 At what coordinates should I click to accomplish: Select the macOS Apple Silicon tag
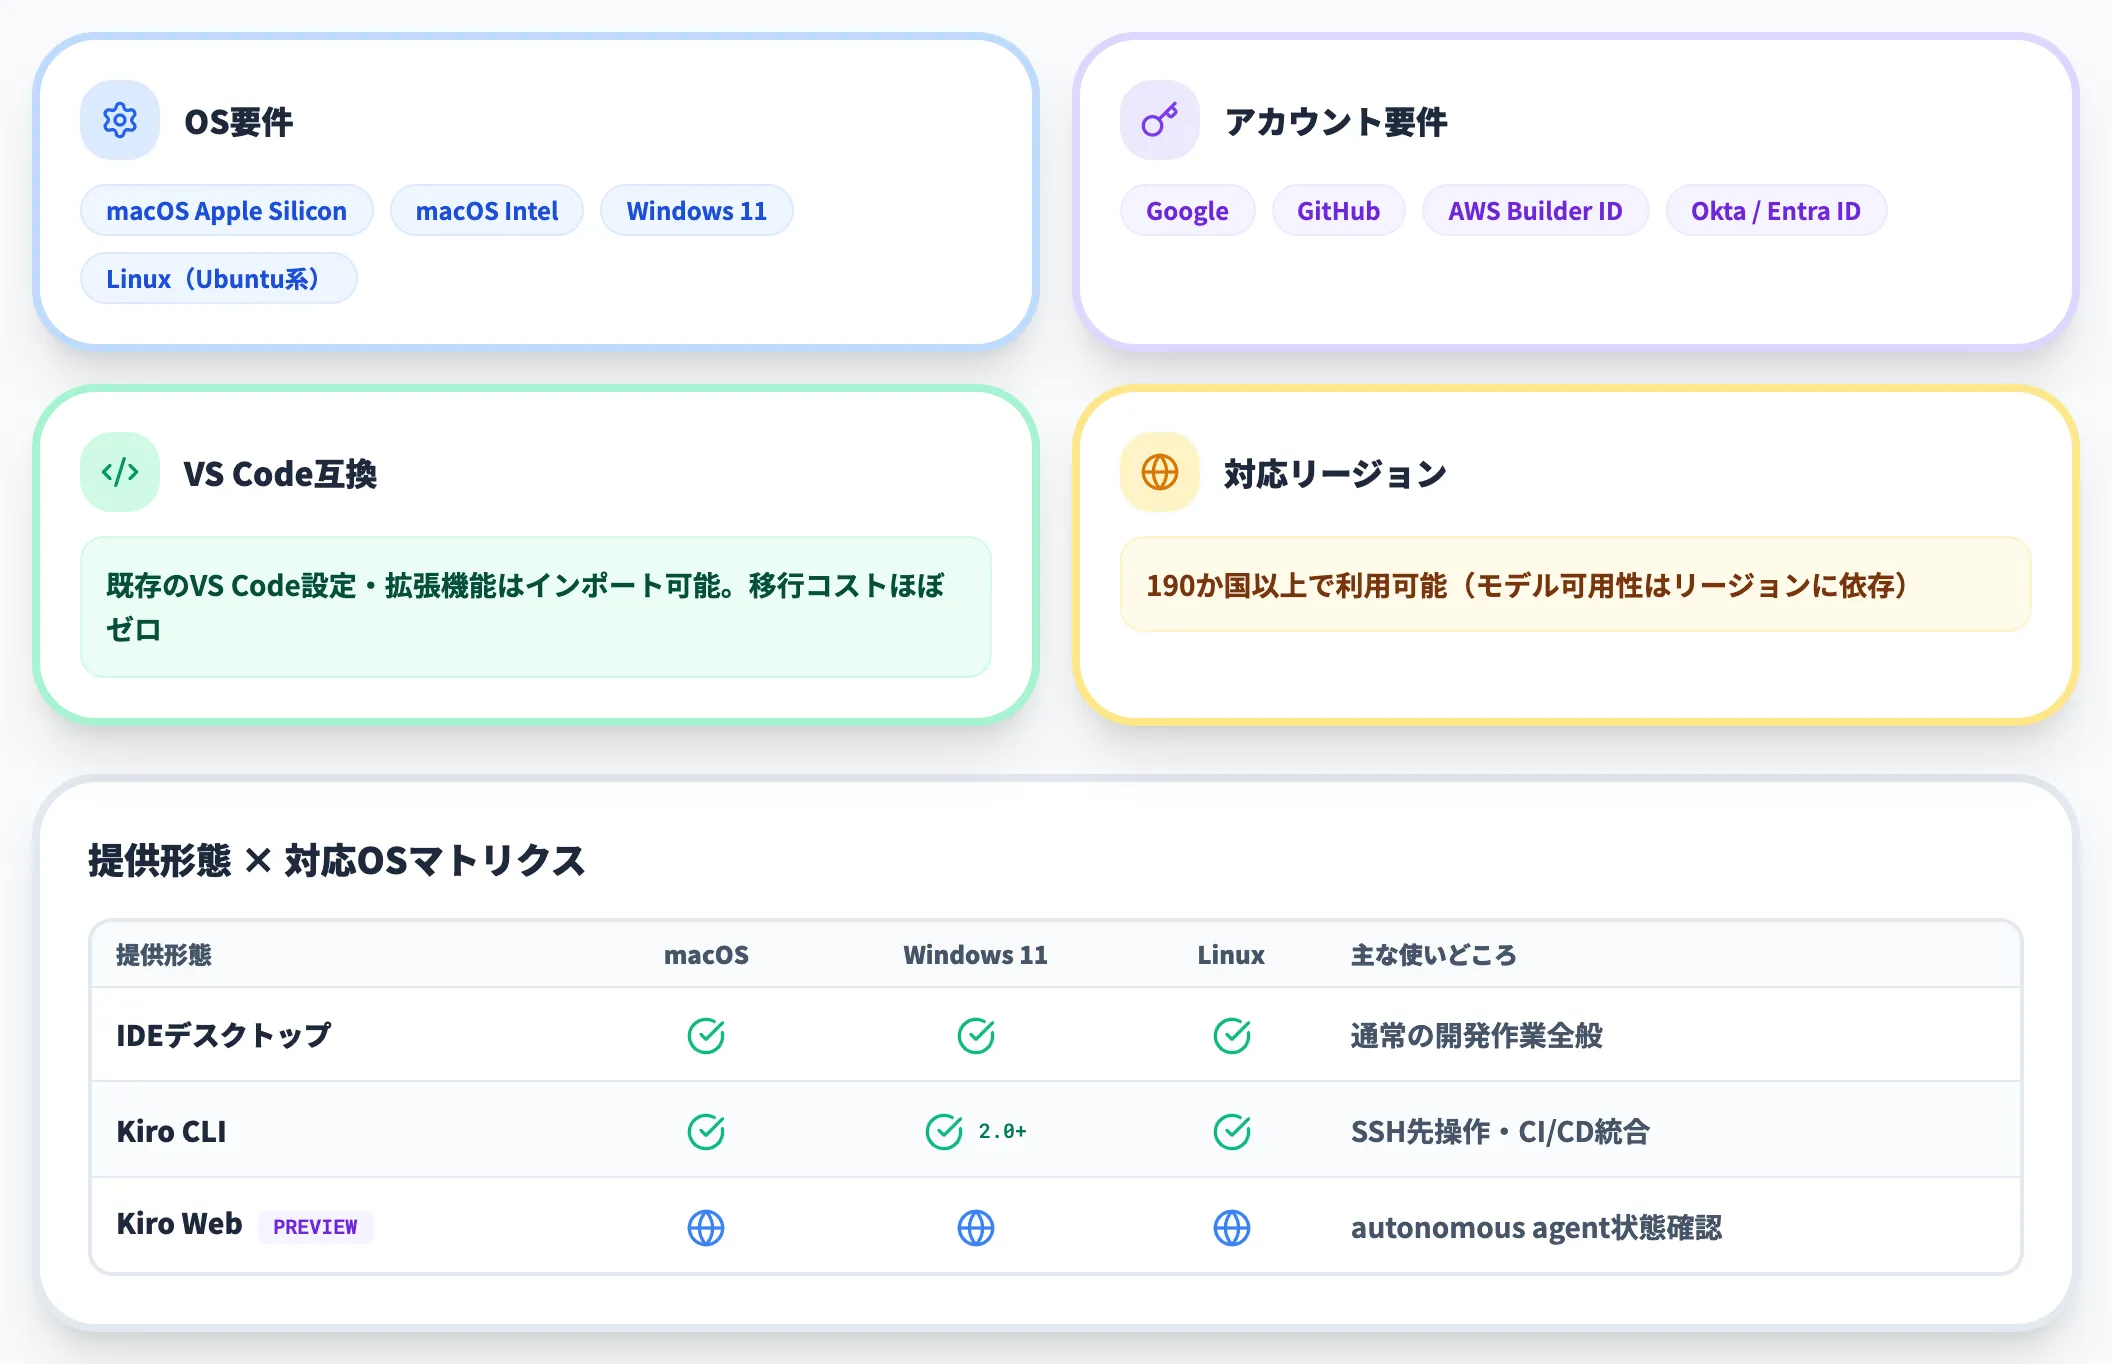227,211
